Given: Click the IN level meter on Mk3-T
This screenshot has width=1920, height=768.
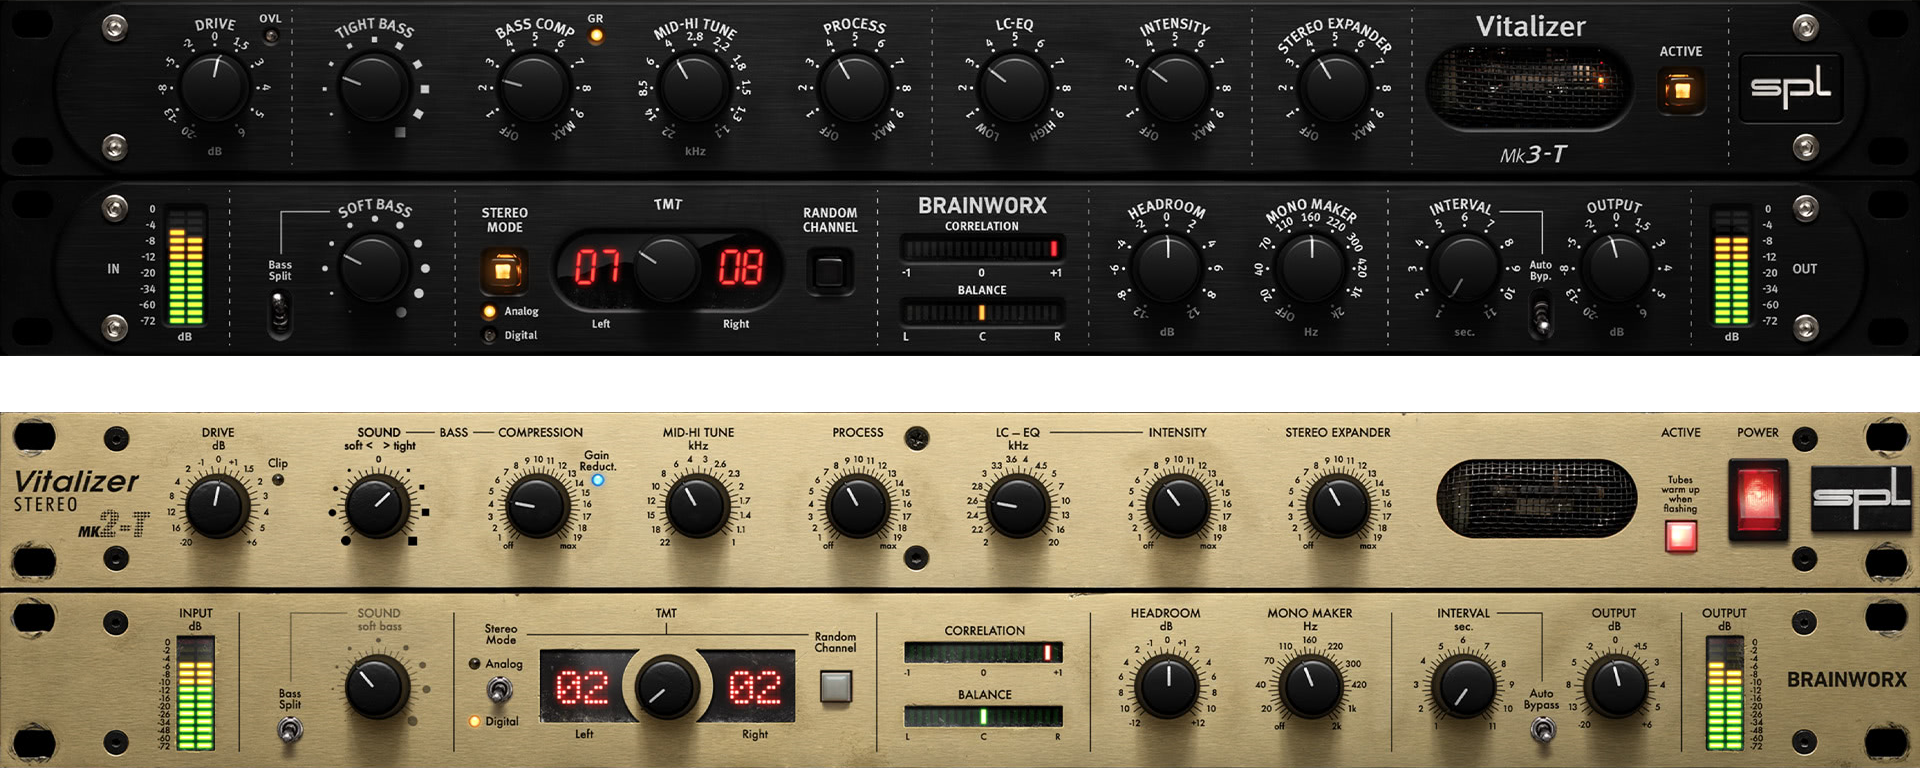Looking at the screenshot, I should 185,267.
